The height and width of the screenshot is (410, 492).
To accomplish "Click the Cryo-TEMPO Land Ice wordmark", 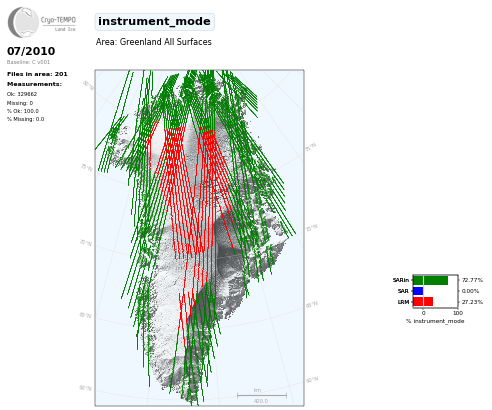I will [x=58, y=24].
